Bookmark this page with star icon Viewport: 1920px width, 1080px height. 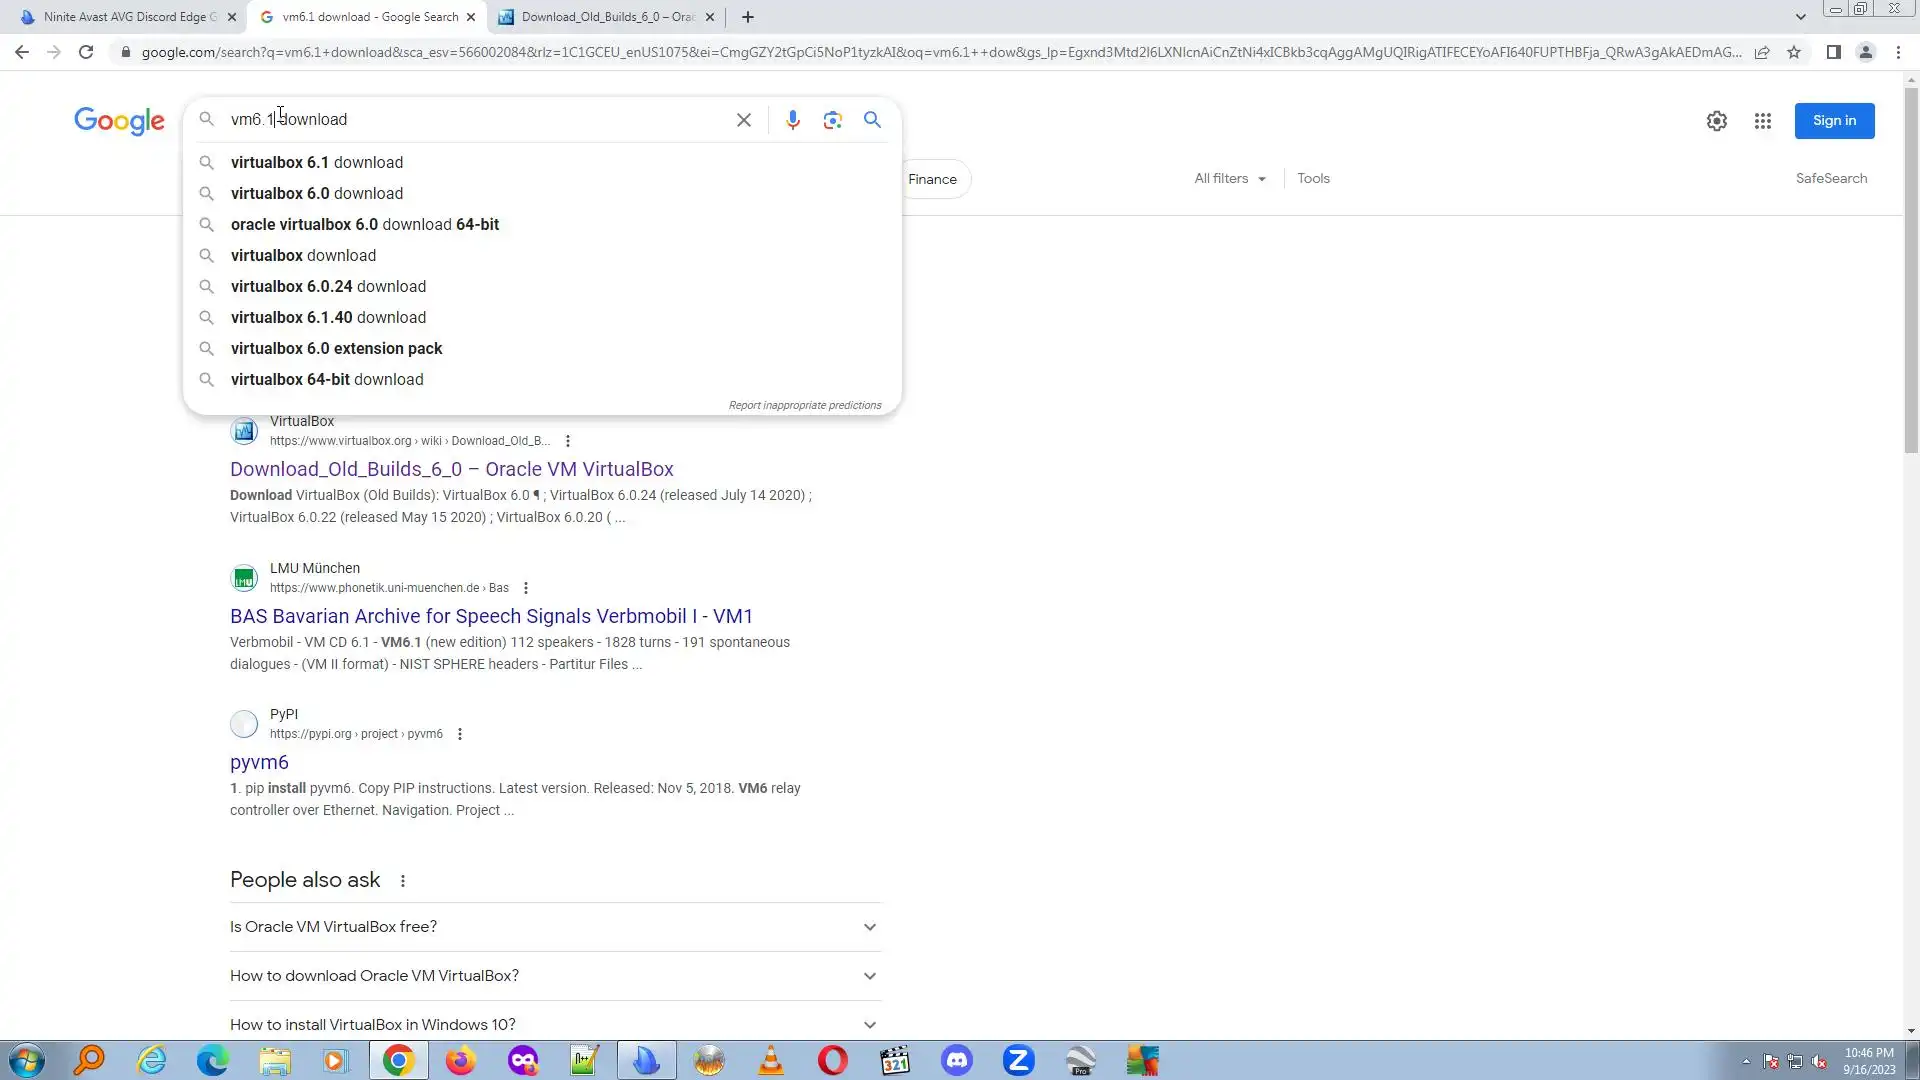coord(1794,52)
